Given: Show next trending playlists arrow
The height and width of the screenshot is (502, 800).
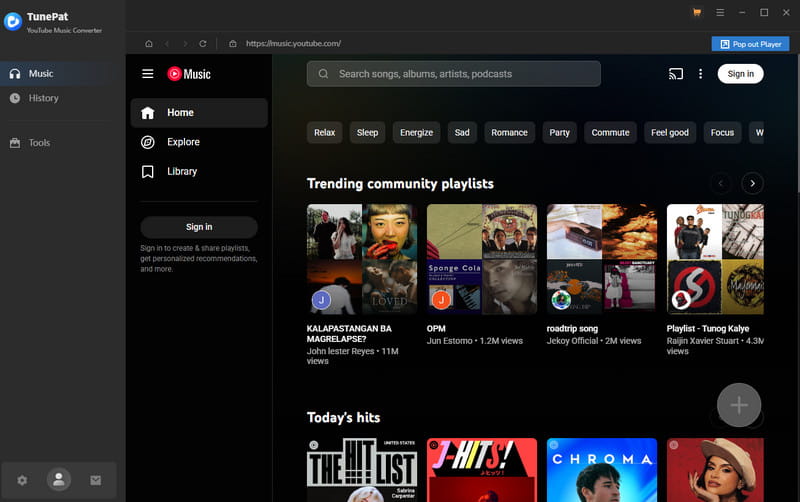Looking at the screenshot, I should (x=752, y=183).
